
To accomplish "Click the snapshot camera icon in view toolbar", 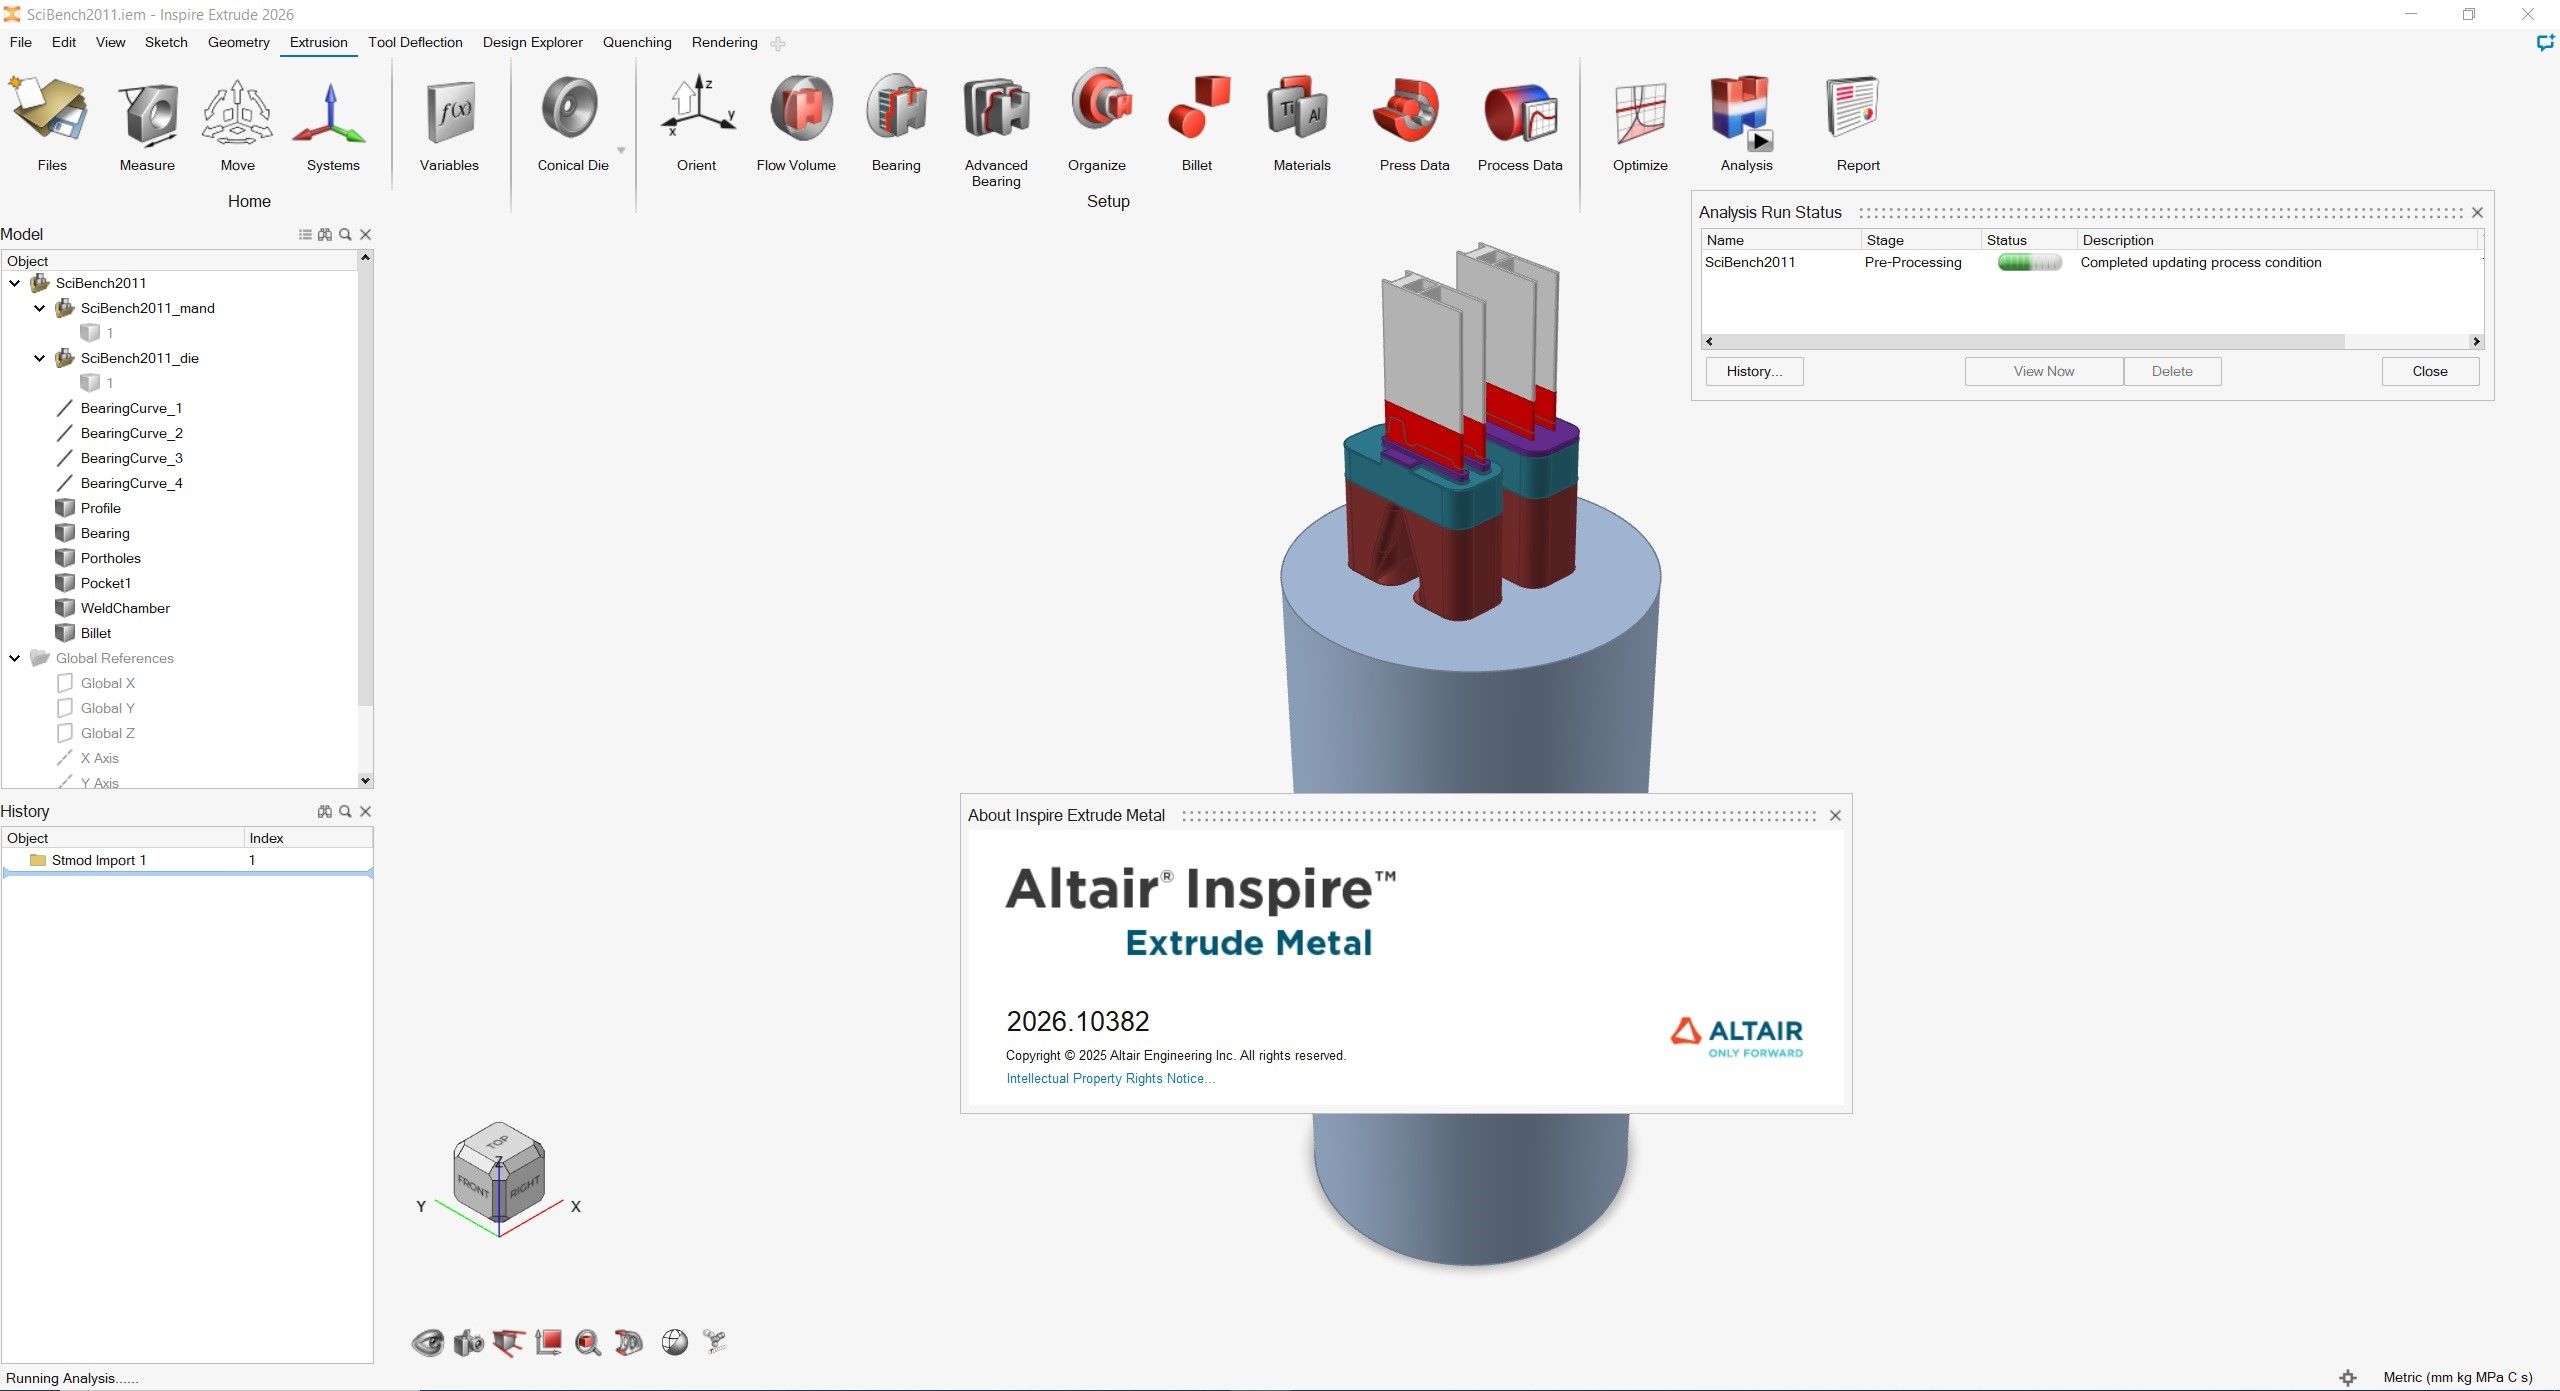I will 468,1343.
